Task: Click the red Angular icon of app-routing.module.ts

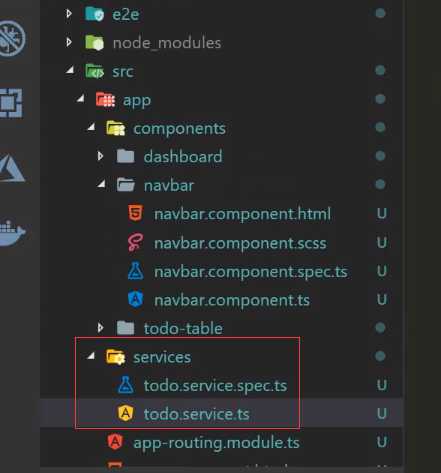Action: tap(115, 442)
